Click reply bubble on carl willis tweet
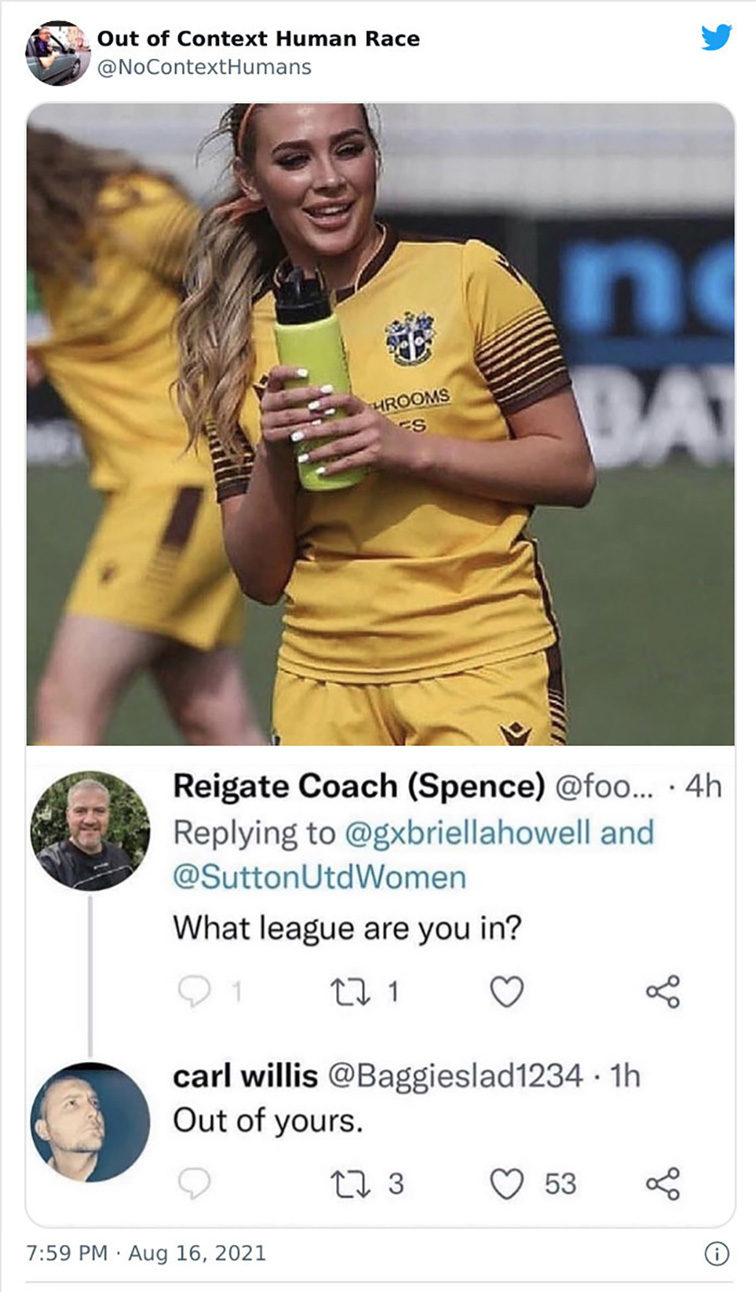756x1292 pixels. point(193,1183)
